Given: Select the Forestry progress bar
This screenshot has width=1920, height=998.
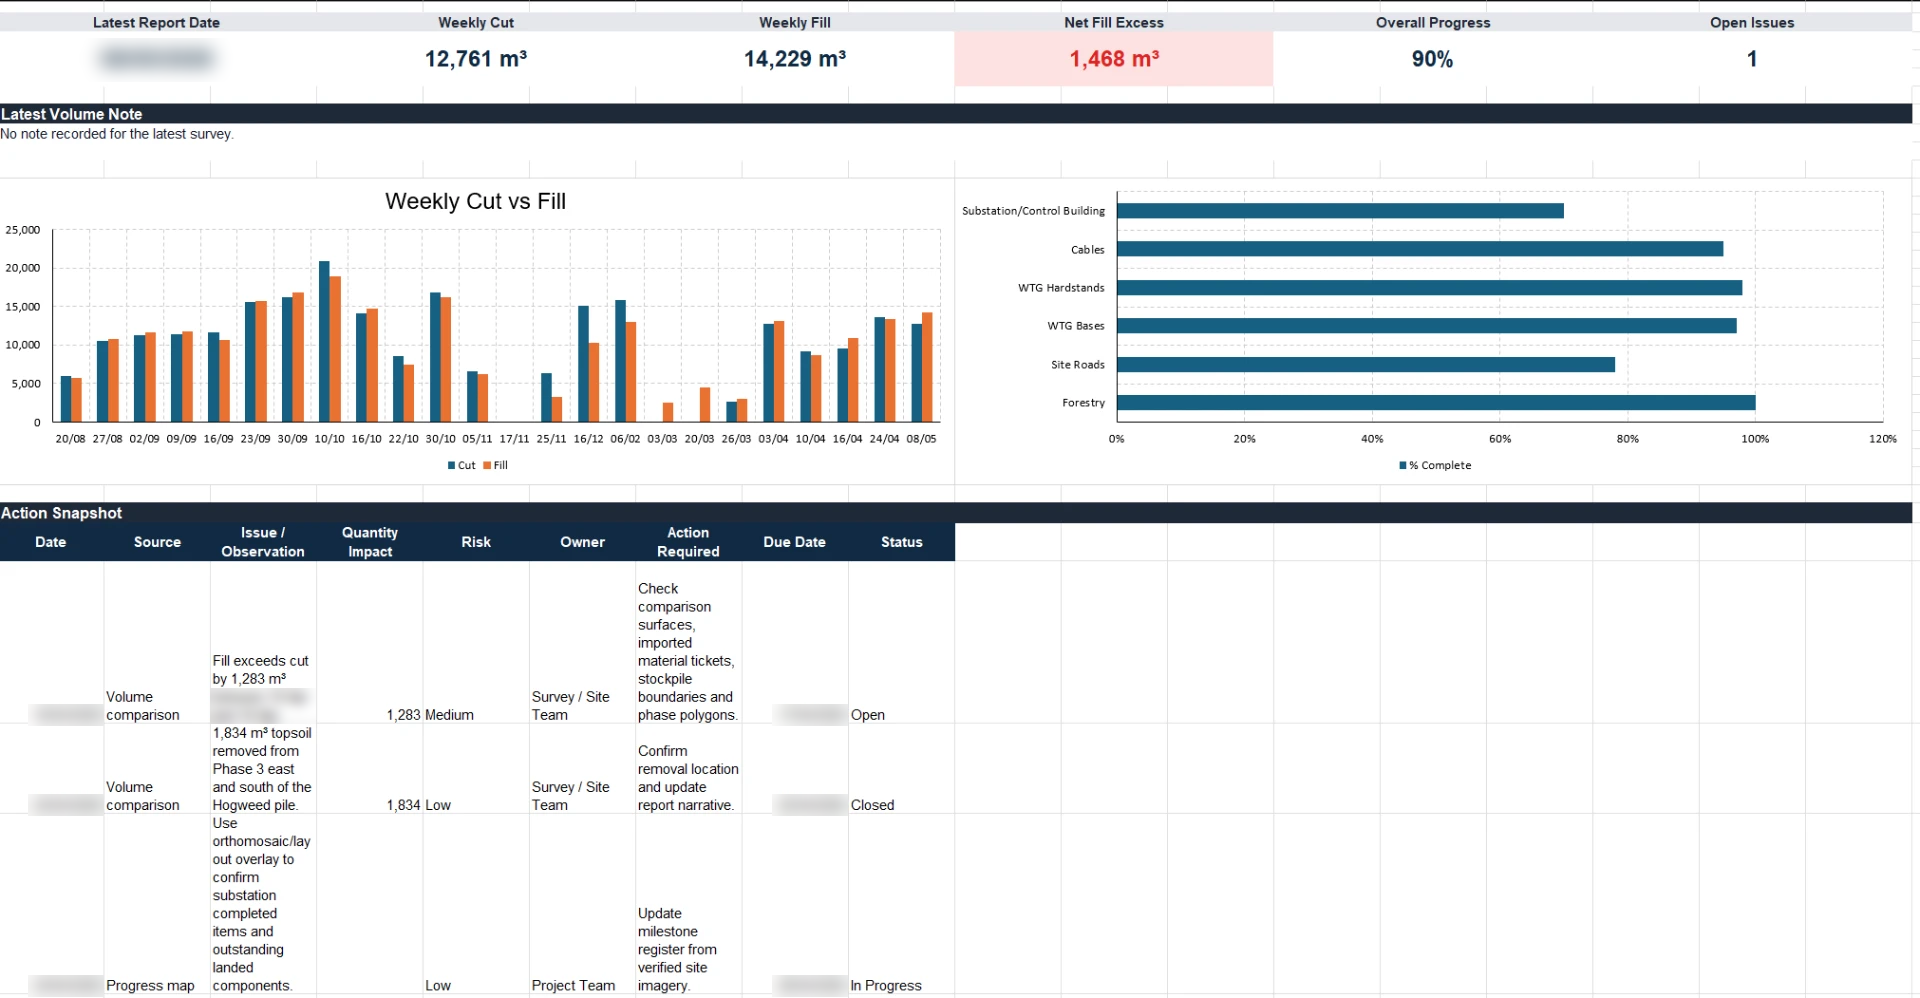Looking at the screenshot, I should [x=1436, y=403].
